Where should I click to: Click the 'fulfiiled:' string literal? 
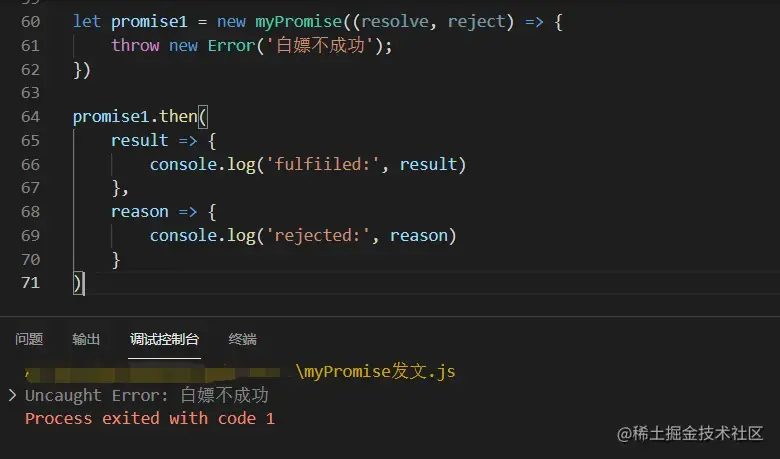pyautogui.click(x=323, y=165)
